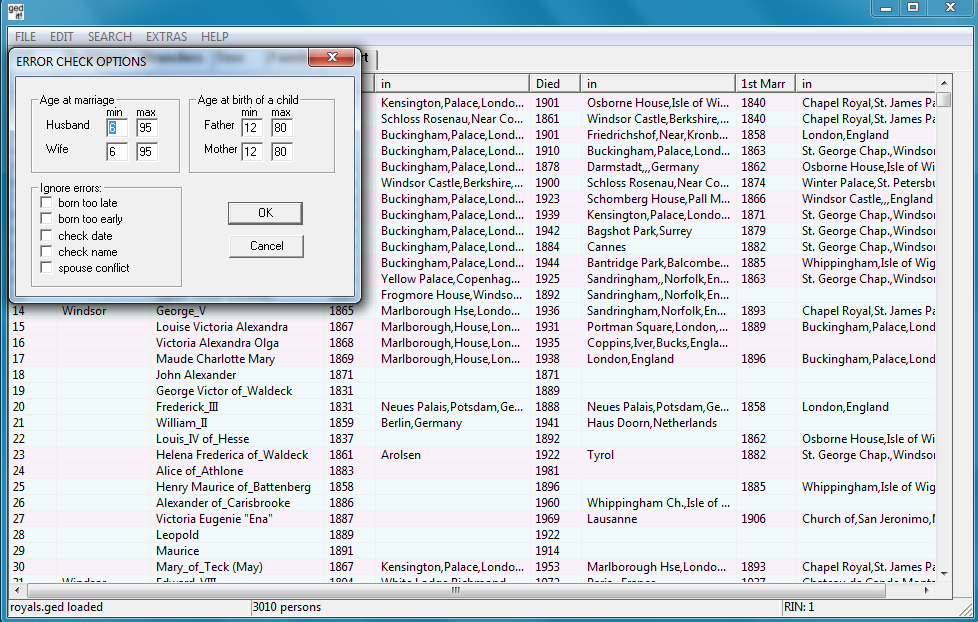Click the horizontal scrollbar right arrow

click(x=927, y=590)
